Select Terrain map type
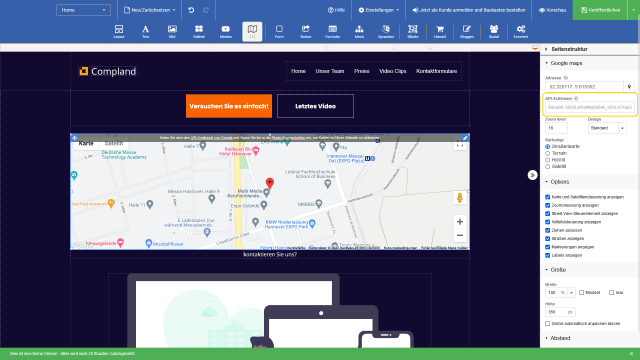The width and height of the screenshot is (640, 360). pos(548,153)
